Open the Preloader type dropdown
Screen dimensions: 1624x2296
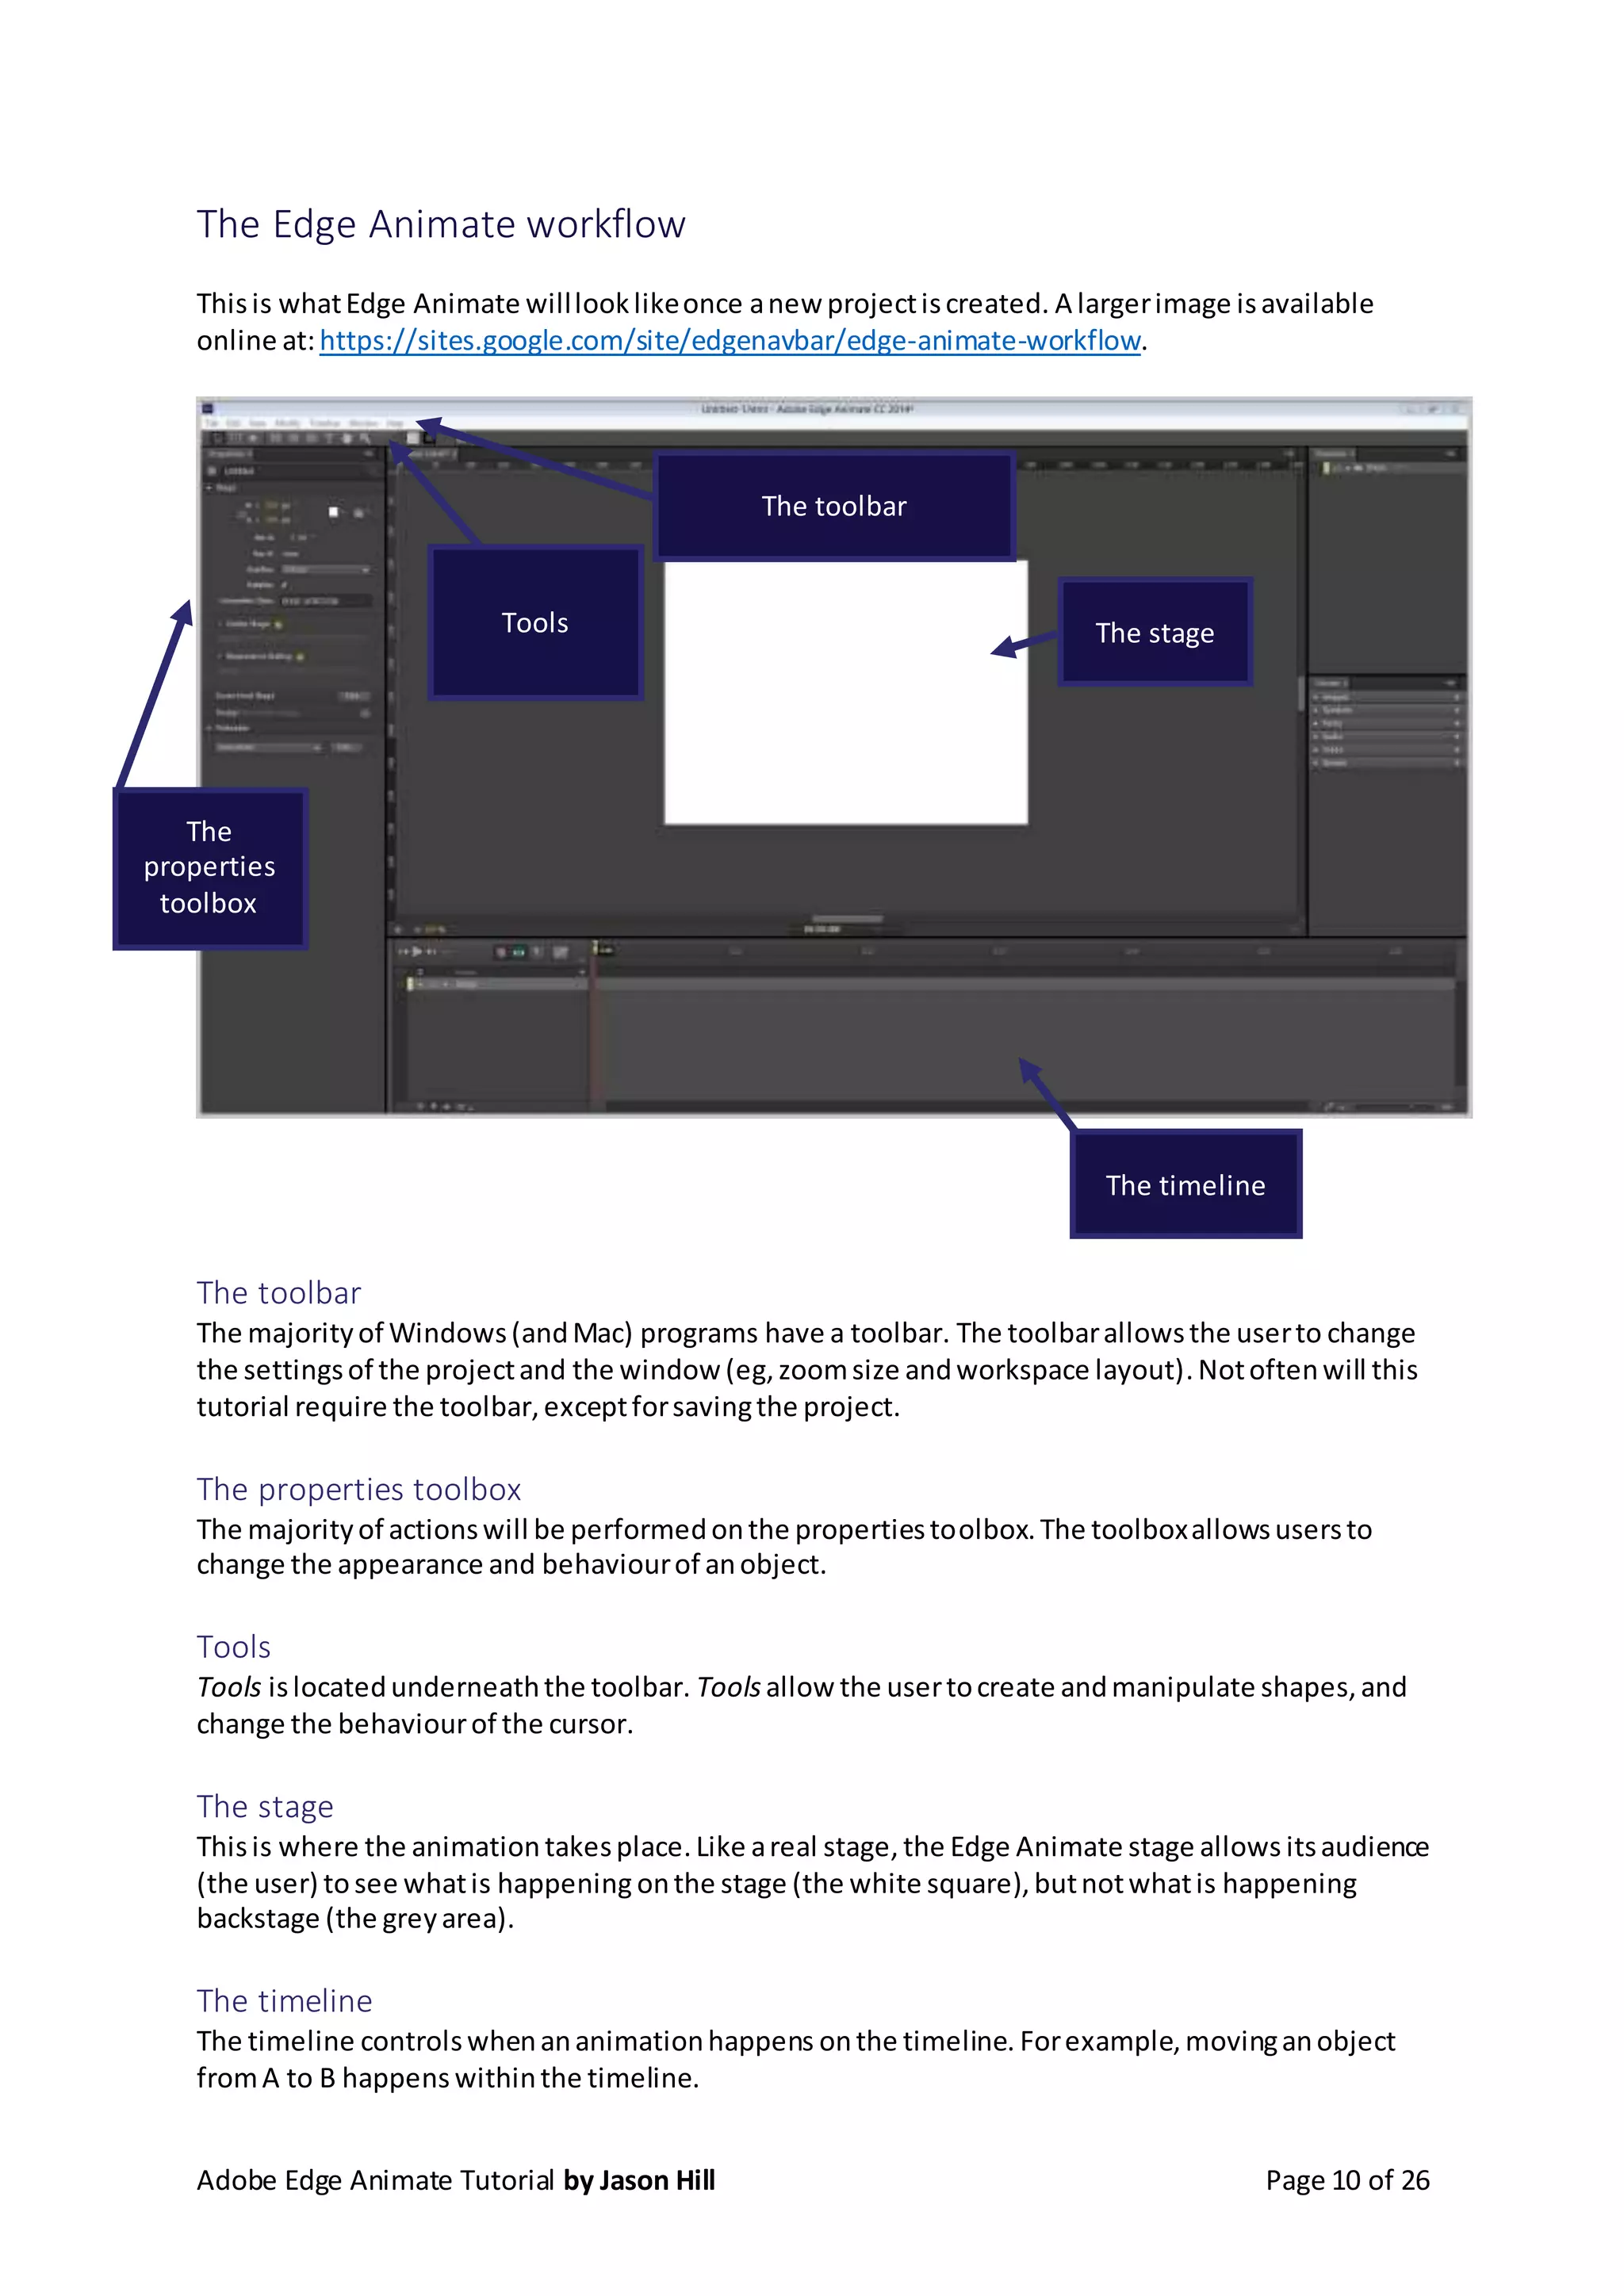coord(270,748)
